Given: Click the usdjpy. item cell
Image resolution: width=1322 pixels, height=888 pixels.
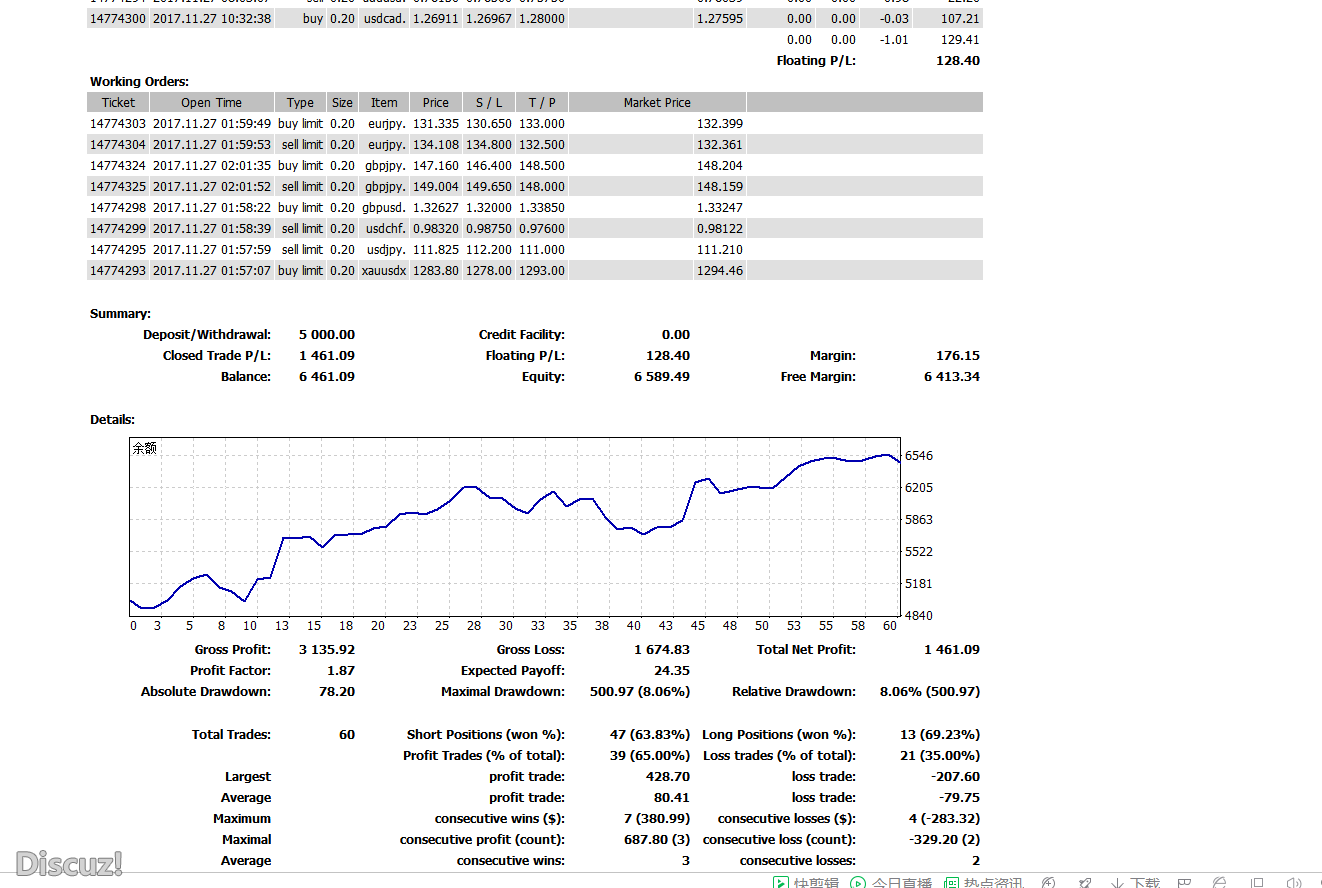Looking at the screenshot, I should click(386, 249).
